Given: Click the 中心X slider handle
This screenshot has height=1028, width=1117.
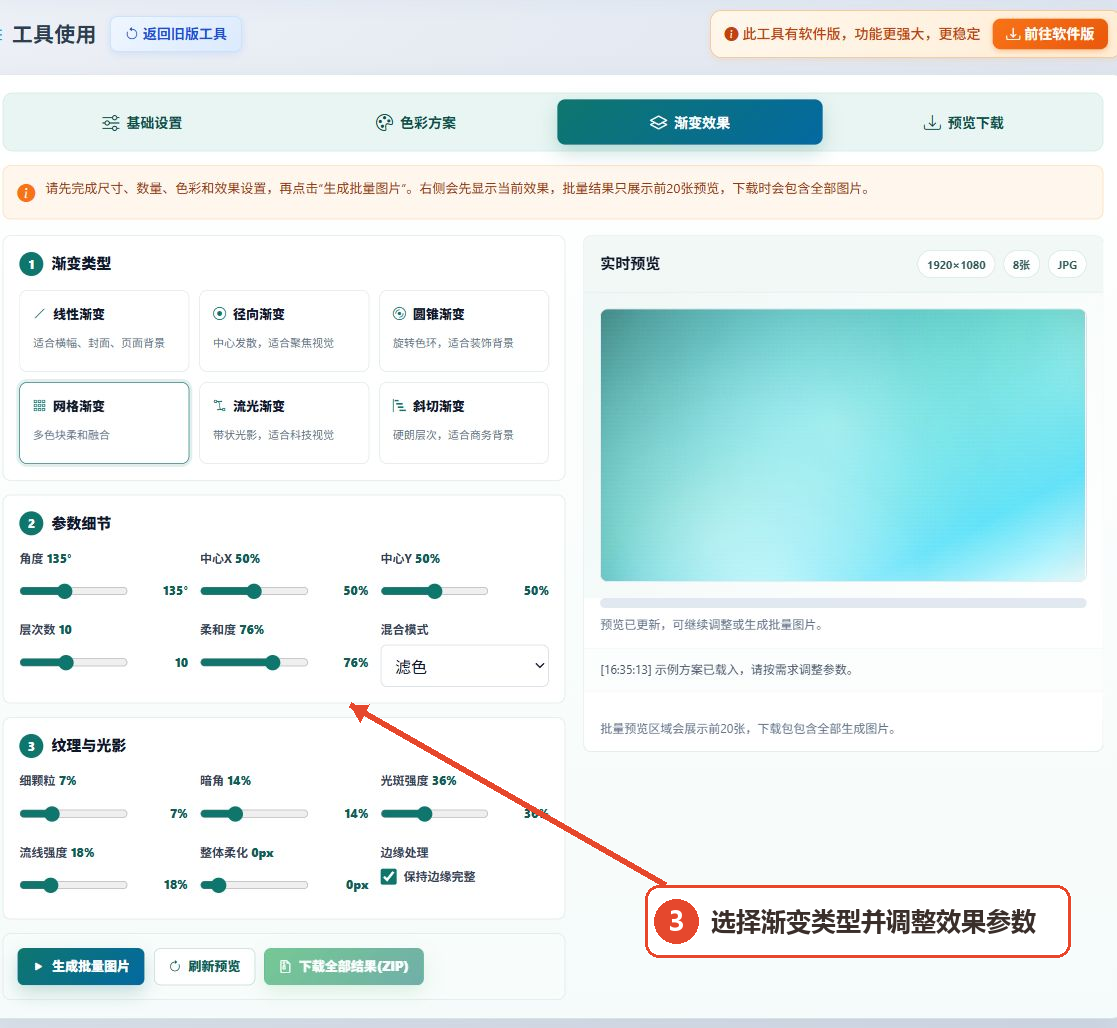Looking at the screenshot, I should (x=254, y=591).
